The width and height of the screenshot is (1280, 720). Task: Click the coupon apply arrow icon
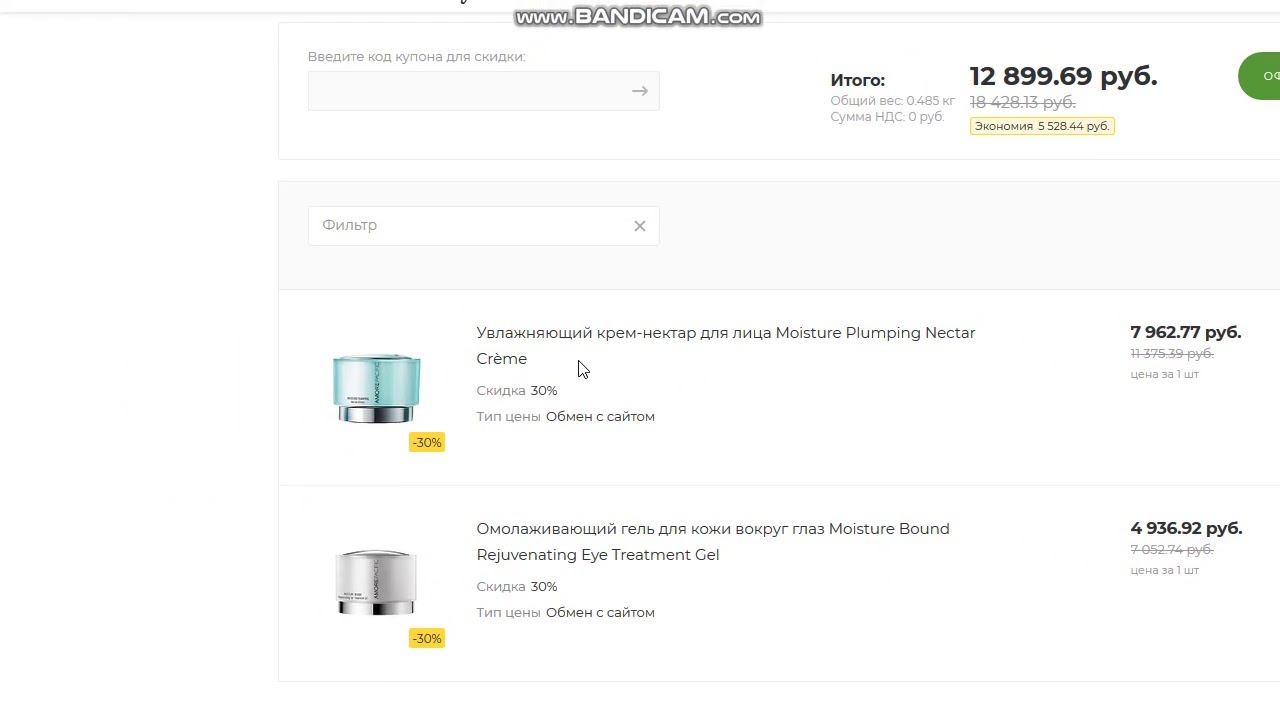point(640,91)
